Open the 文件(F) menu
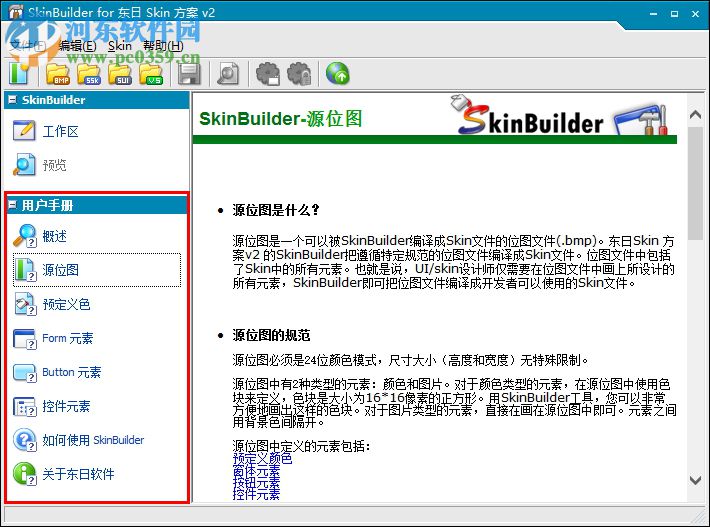Screen dimensions: 710x527 [28, 45]
